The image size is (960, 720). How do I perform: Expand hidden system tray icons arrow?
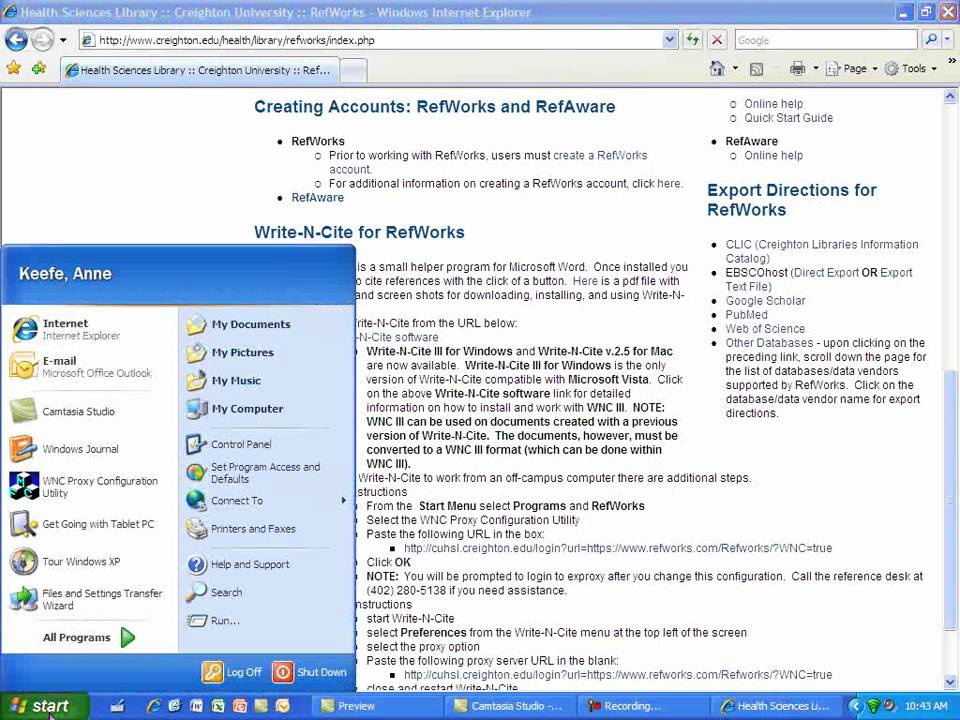[x=855, y=707]
